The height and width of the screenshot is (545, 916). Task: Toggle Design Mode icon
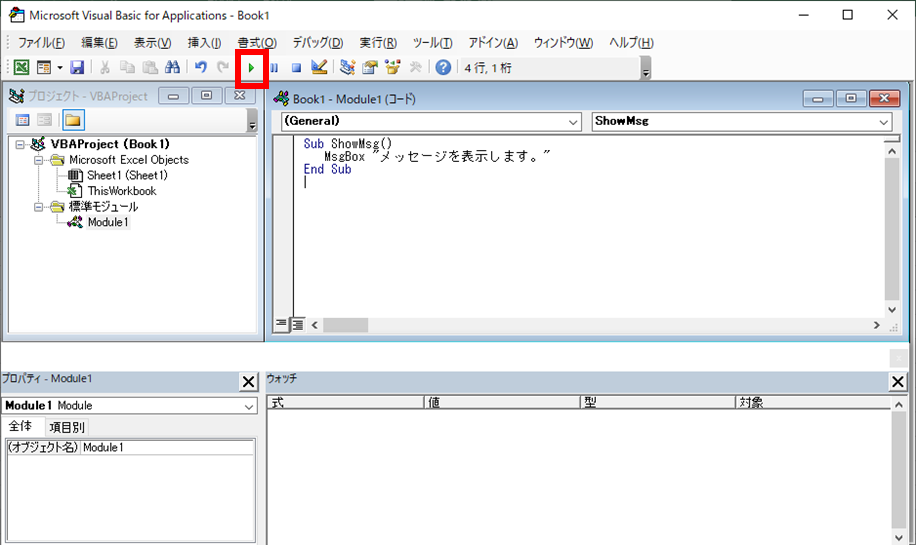pos(319,68)
